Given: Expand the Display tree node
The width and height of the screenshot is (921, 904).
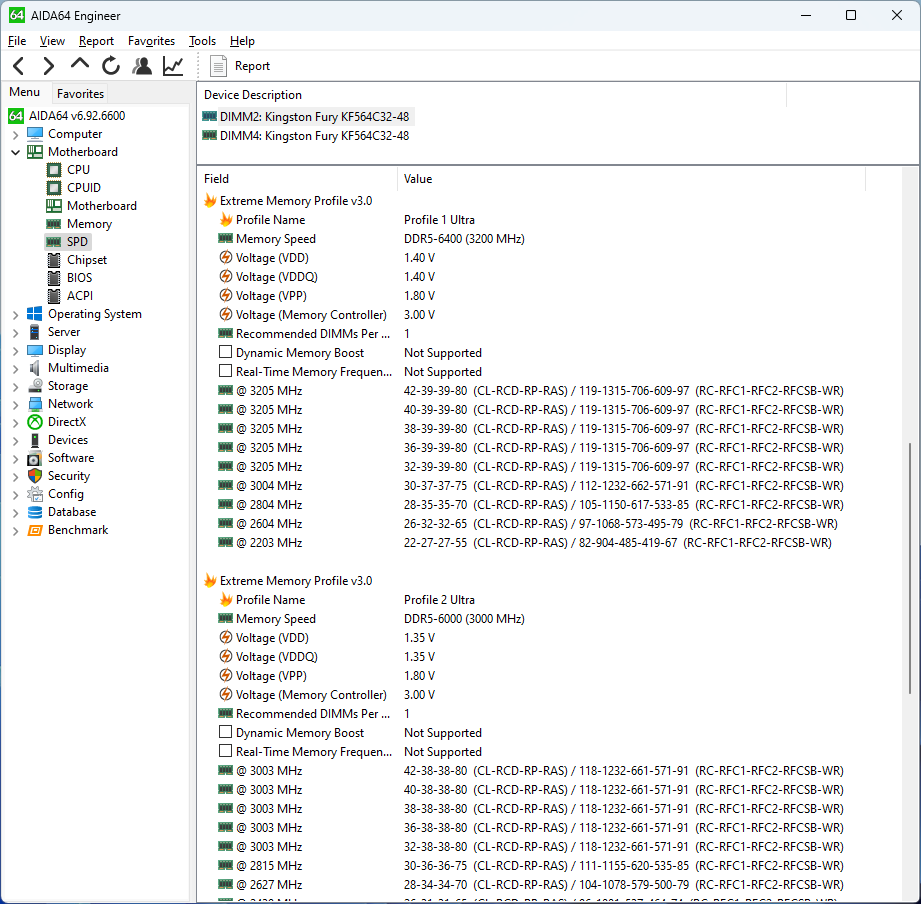Looking at the screenshot, I should pyautogui.click(x=15, y=351).
